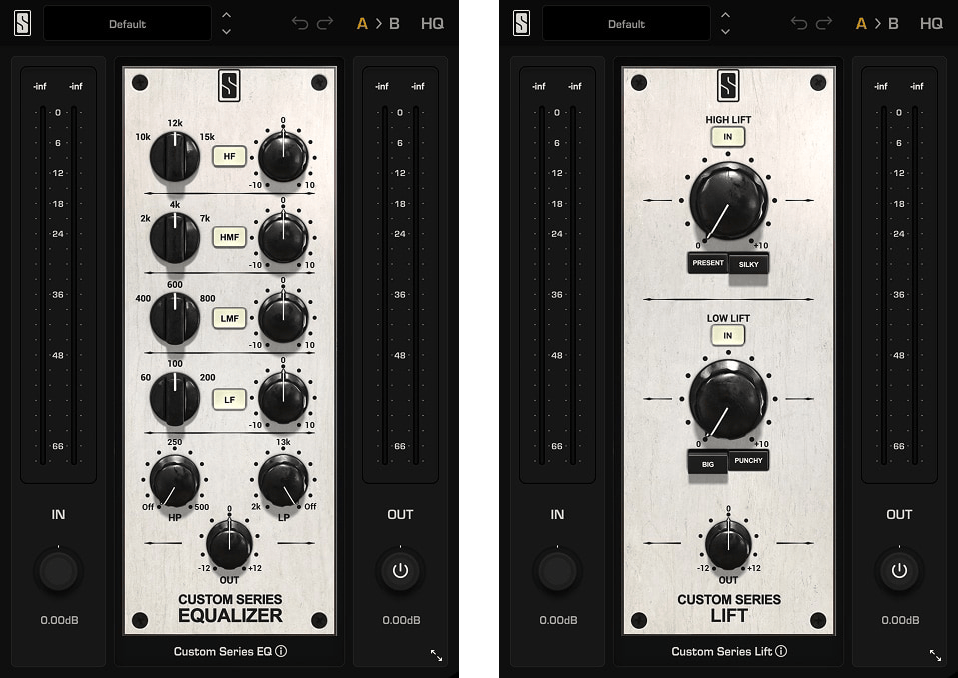The image size is (958, 678).
Task: Click the Slate logo icon on the EQ plugin
Action: (x=21, y=22)
